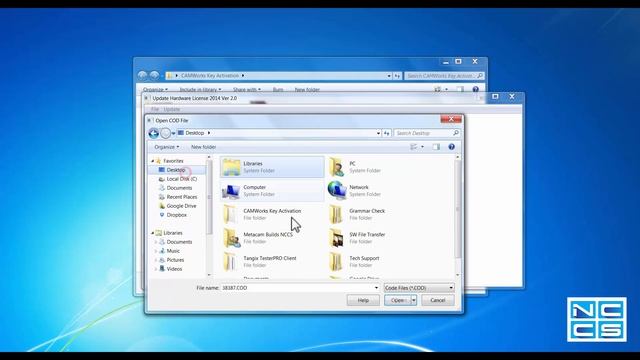640x360 pixels.
Task: Click the refresh icon next to dialog address bar
Action: pyautogui.click(x=386, y=133)
